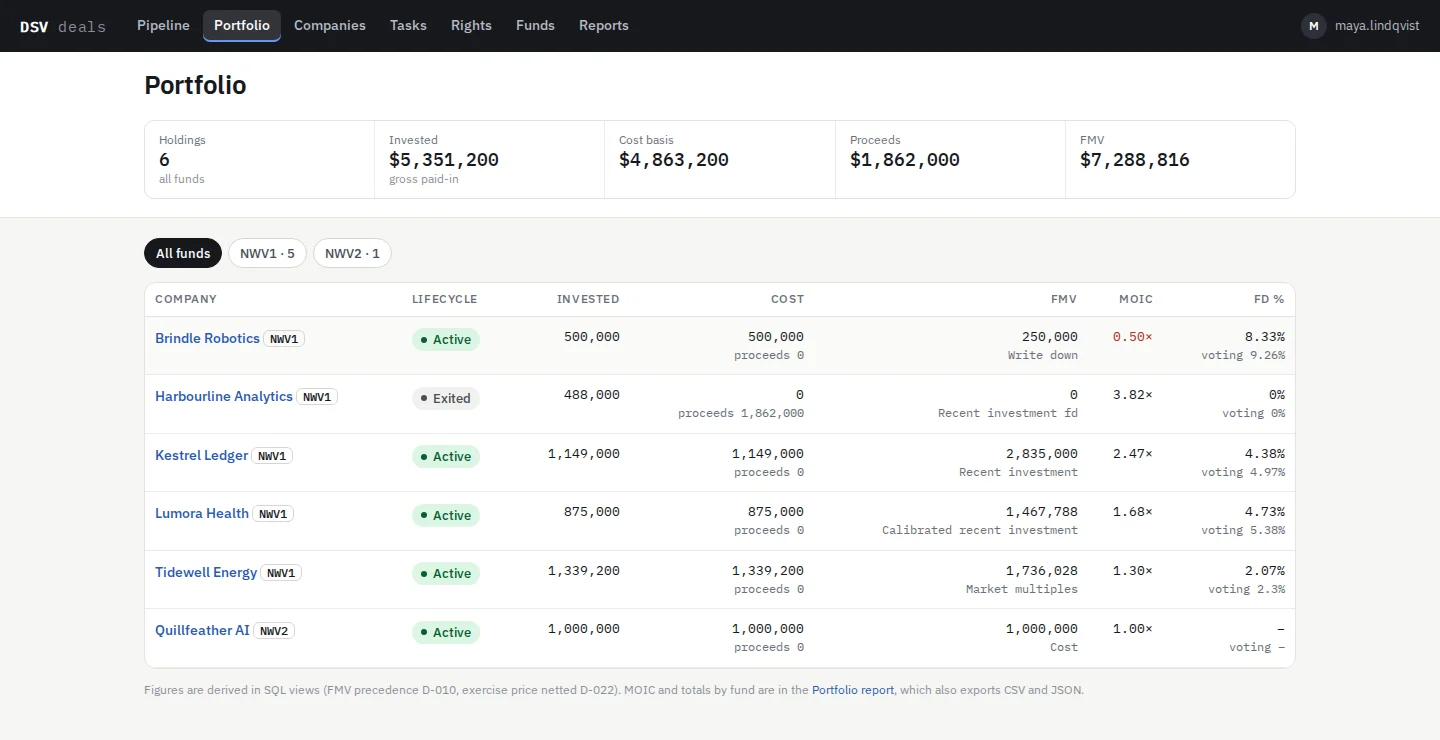Screen dimensions: 1440x740
Task: Filter by the NWV2 · 1 fund
Action: tap(352, 253)
